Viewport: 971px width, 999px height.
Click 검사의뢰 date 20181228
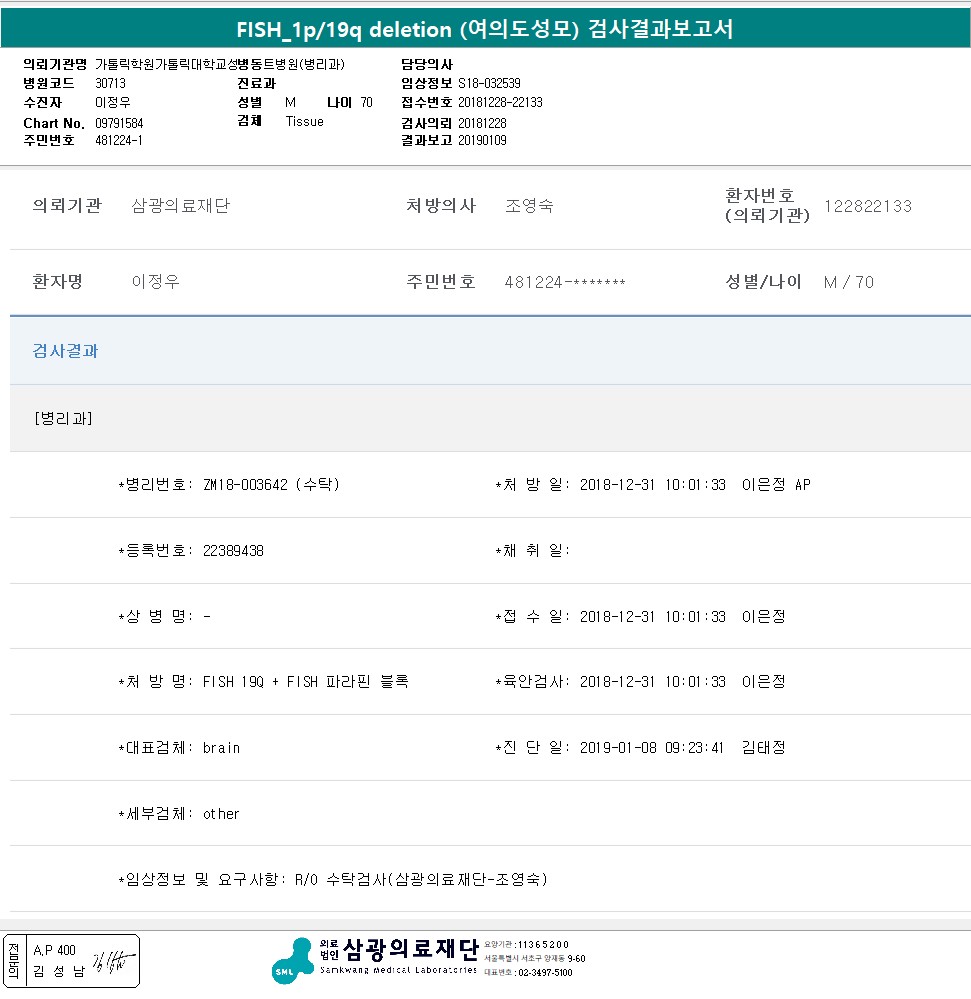pos(482,123)
